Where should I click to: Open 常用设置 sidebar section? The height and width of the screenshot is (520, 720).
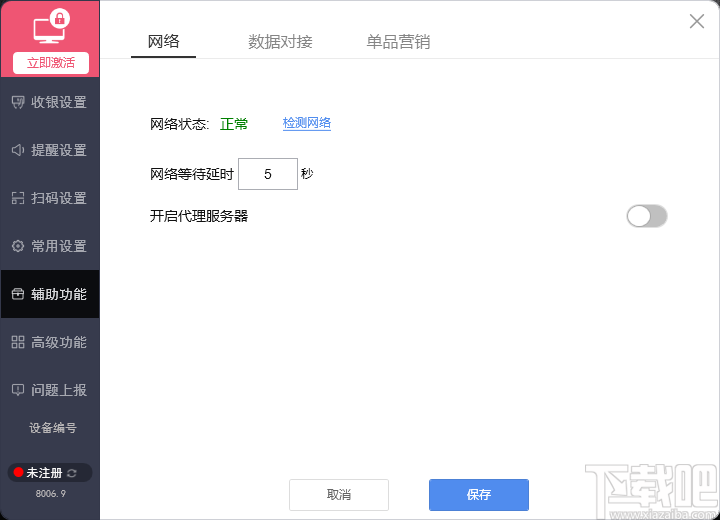click(x=50, y=246)
